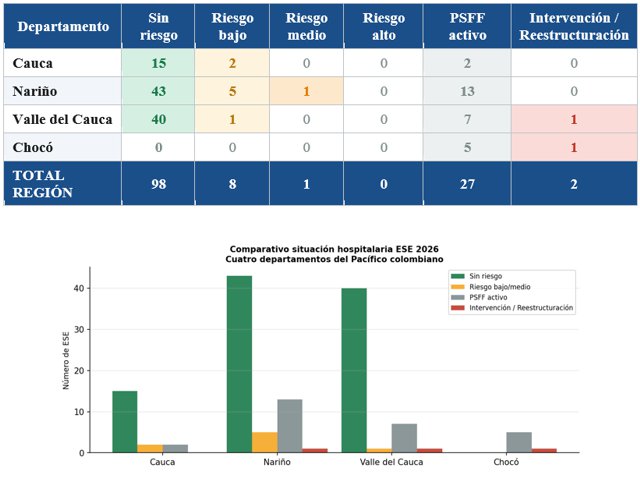This screenshot has height=479, width=640.
Task: Select the Valle del Cauca row label
Action: tap(62, 119)
